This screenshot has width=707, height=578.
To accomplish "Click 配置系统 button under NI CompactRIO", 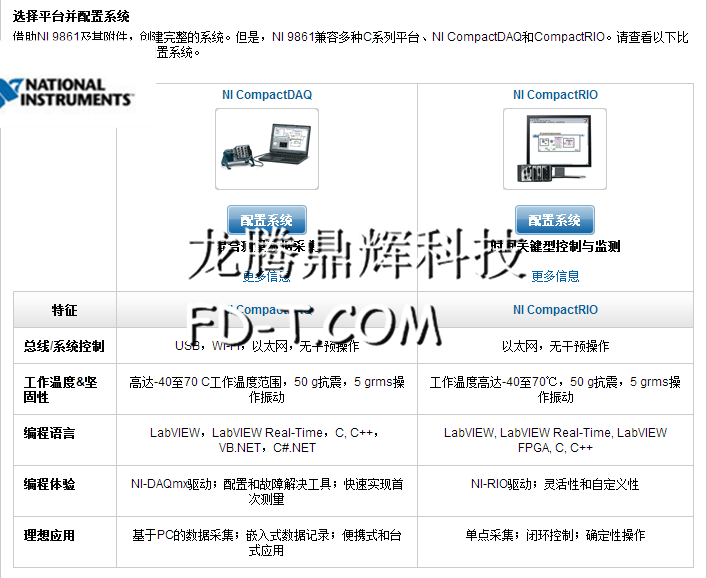I will click(555, 220).
